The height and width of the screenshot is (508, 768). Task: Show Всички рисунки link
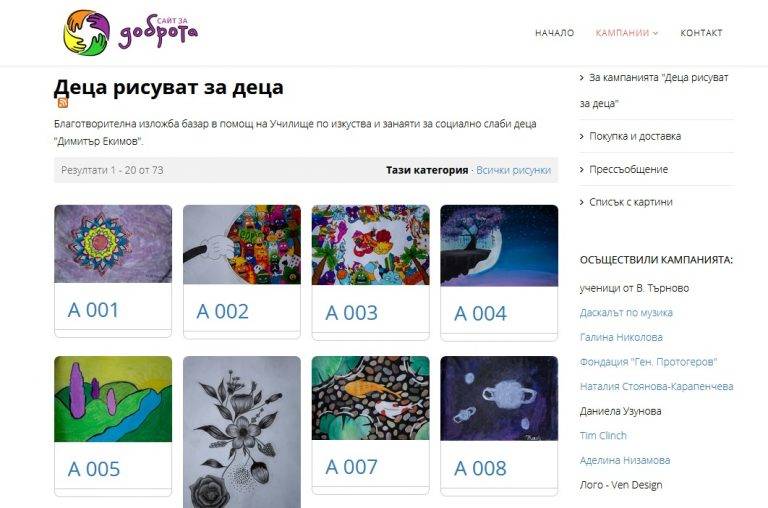pos(513,170)
